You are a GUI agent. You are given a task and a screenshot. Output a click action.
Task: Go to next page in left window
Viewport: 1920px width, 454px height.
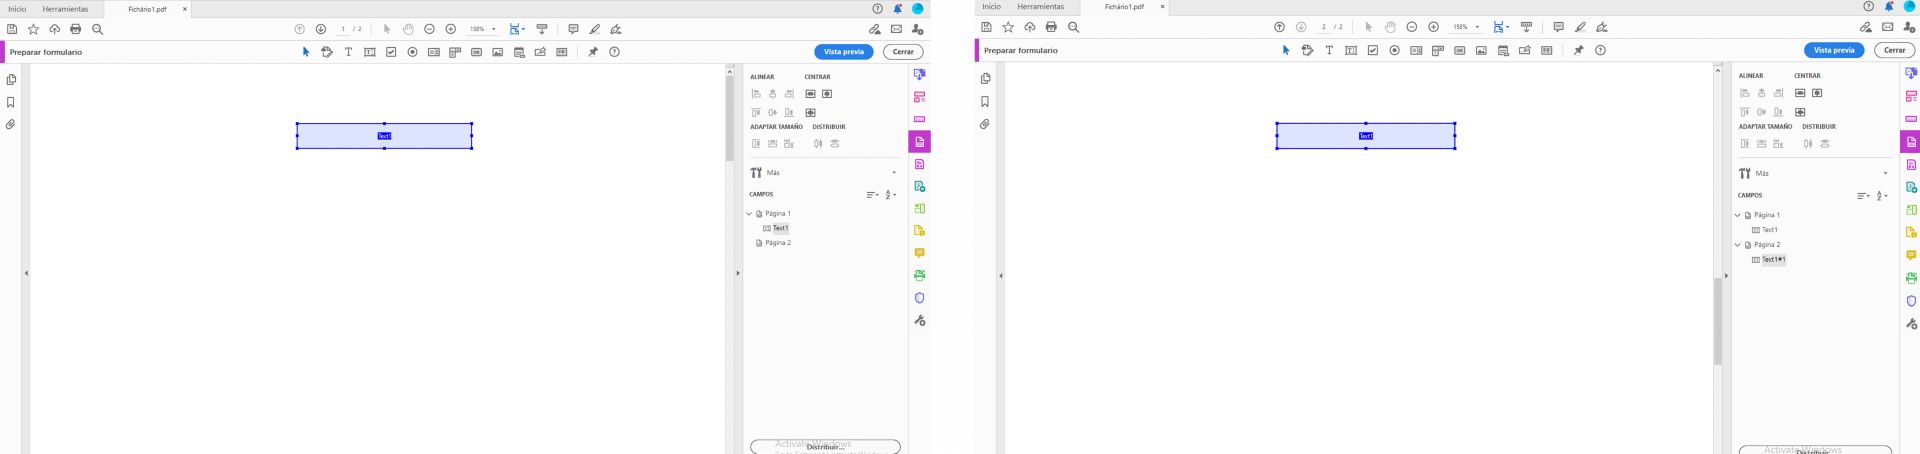320,29
